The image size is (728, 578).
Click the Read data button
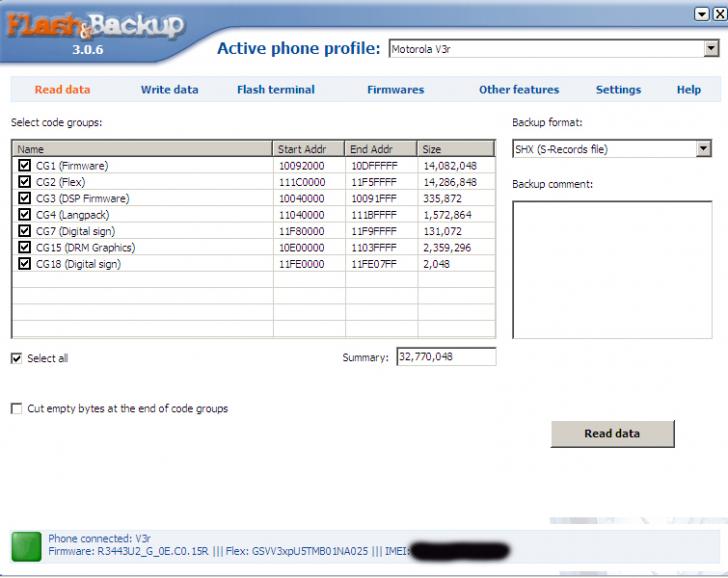[x=612, y=434]
